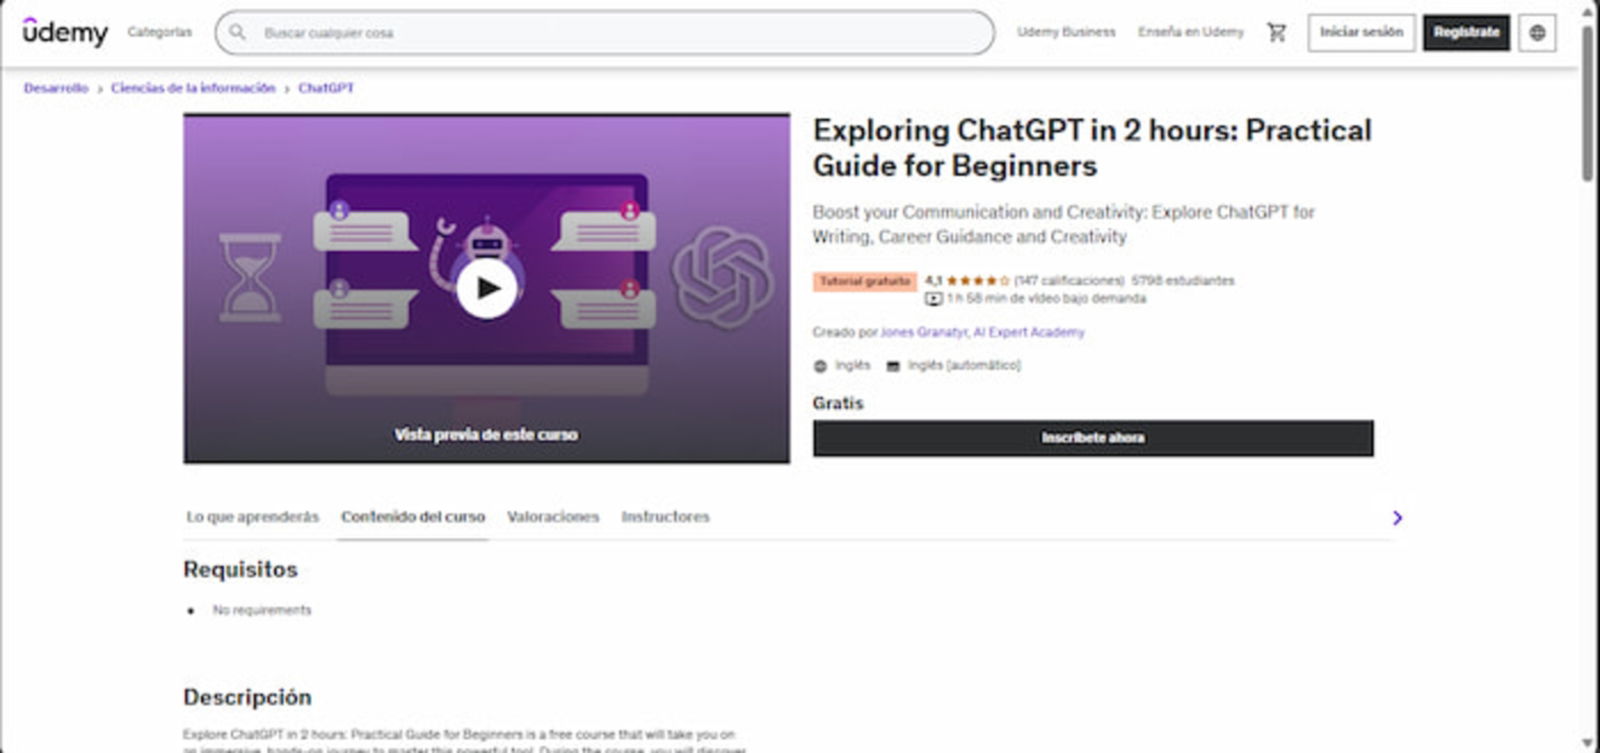Open the Categorías menu
Image resolution: width=1600 pixels, height=753 pixels.
(159, 32)
